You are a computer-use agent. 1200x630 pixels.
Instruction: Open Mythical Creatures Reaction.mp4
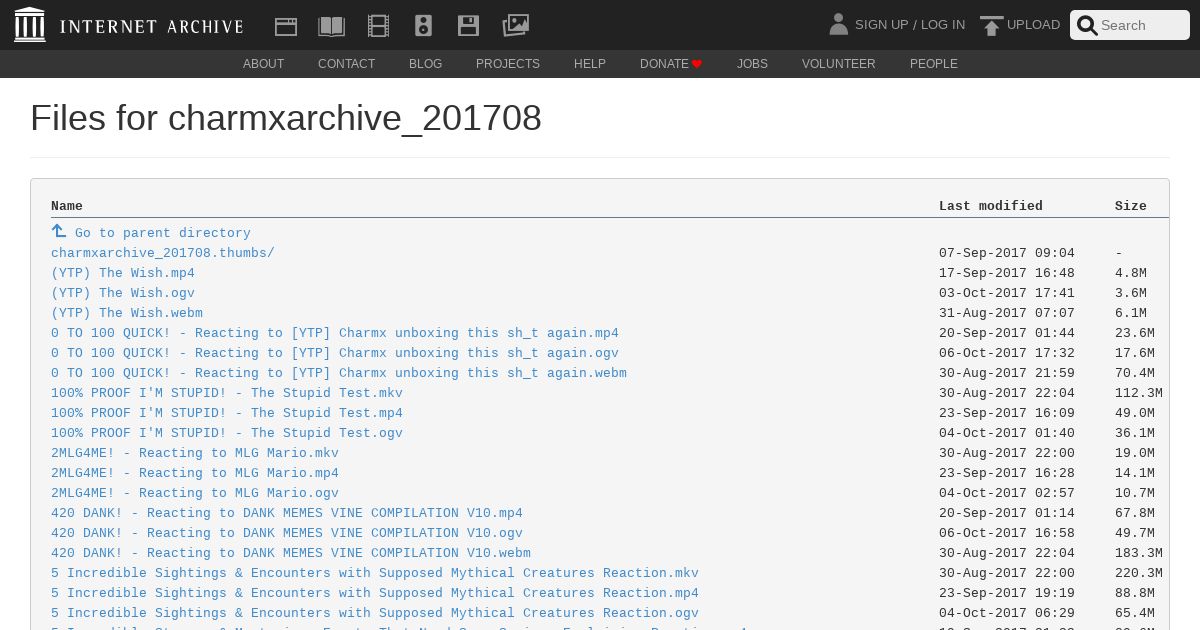(x=375, y=593)
